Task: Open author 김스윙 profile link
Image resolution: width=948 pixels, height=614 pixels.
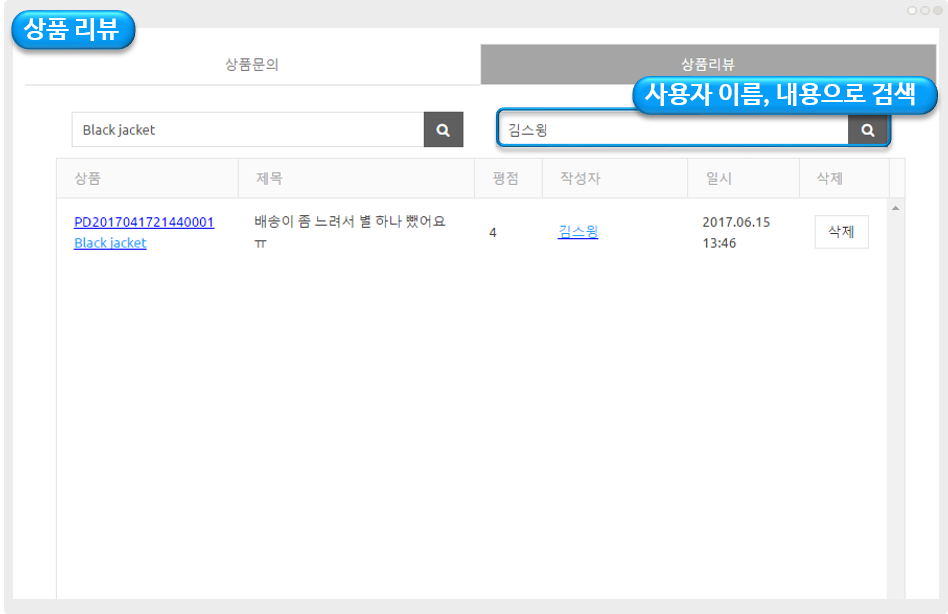Action: click(578, 232)
